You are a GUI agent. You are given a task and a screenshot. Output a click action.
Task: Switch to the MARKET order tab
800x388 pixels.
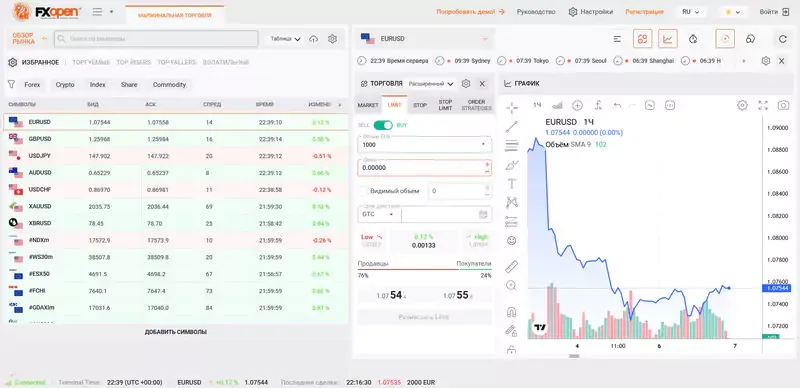point(368,105)
